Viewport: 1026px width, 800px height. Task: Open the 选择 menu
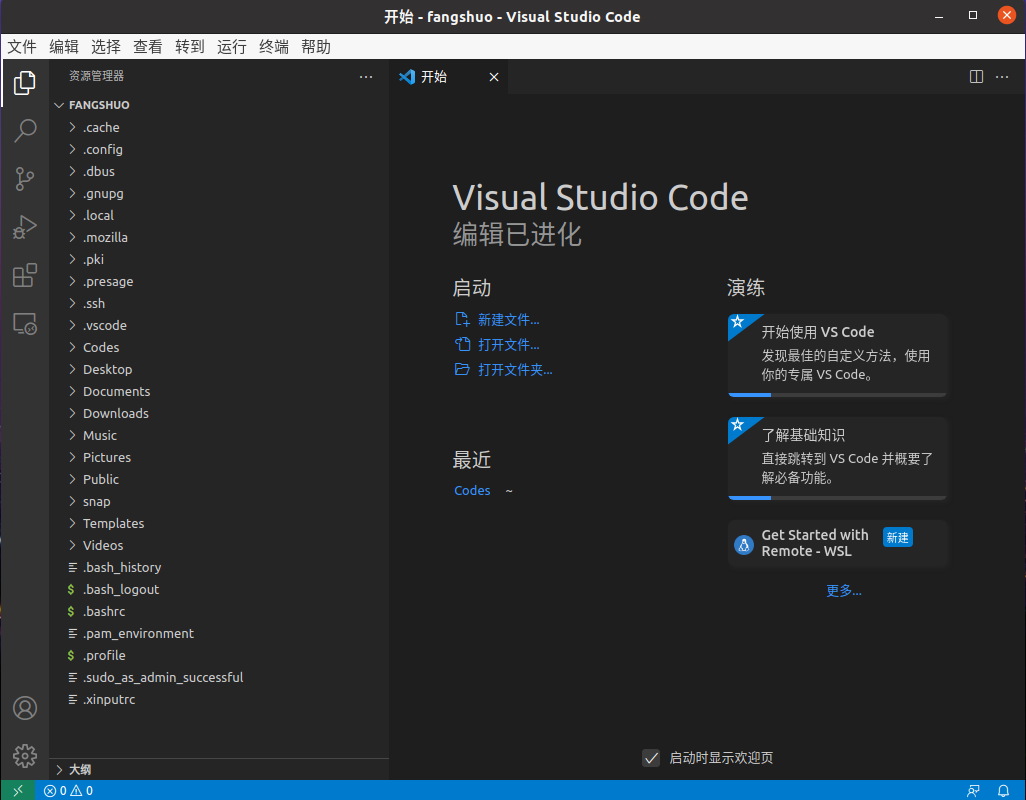tap(106, 47)
